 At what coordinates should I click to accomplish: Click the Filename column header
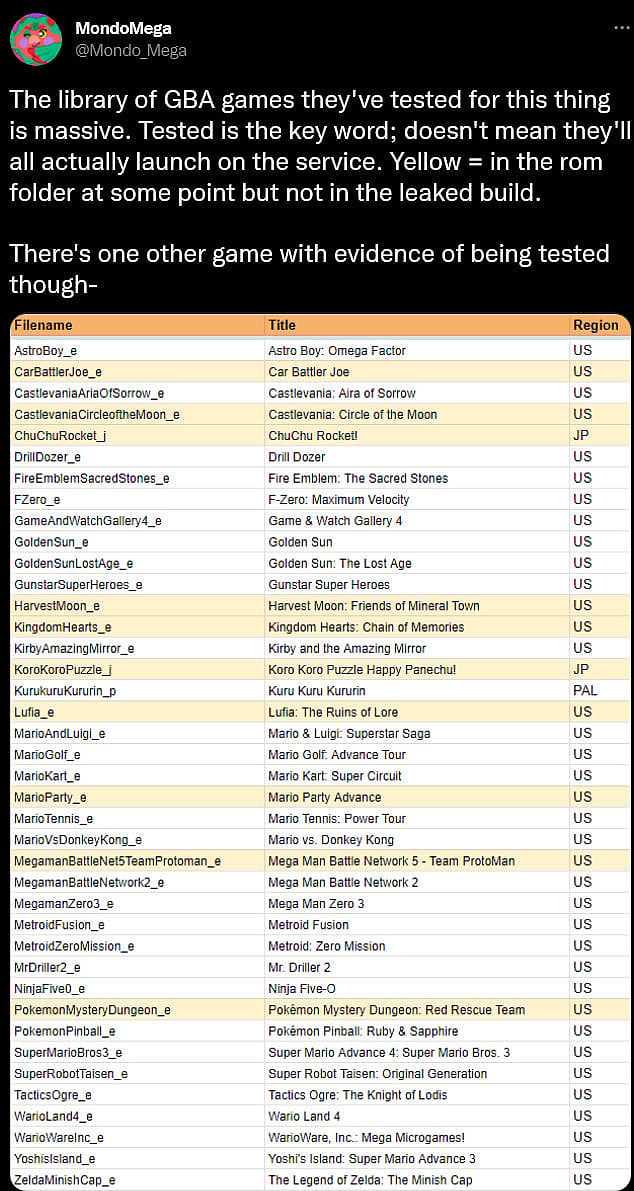(44, 326)
